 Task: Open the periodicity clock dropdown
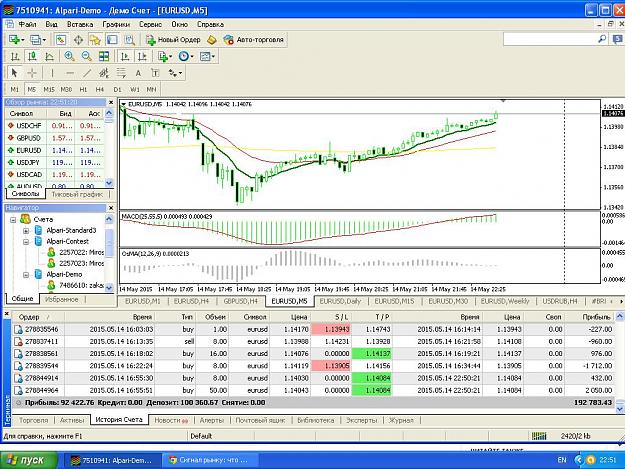[186, 56]
